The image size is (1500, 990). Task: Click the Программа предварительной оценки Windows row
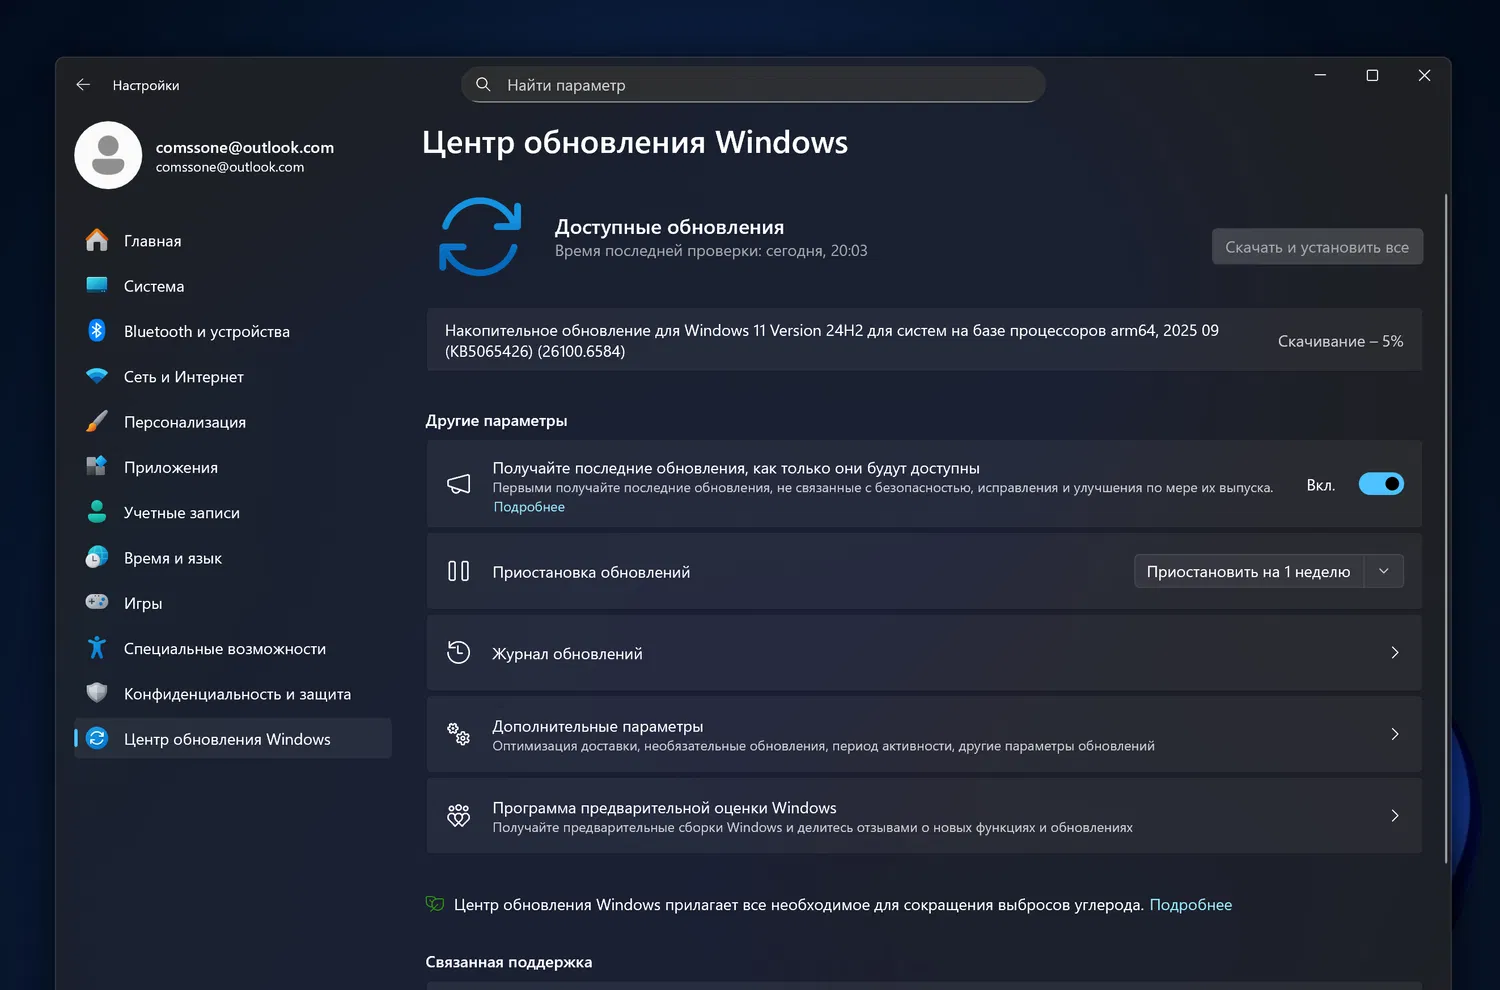coord(924,815)
